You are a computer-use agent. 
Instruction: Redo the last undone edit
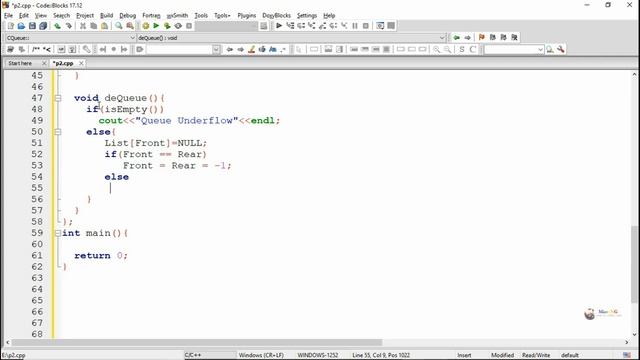(x=69, y=26)
